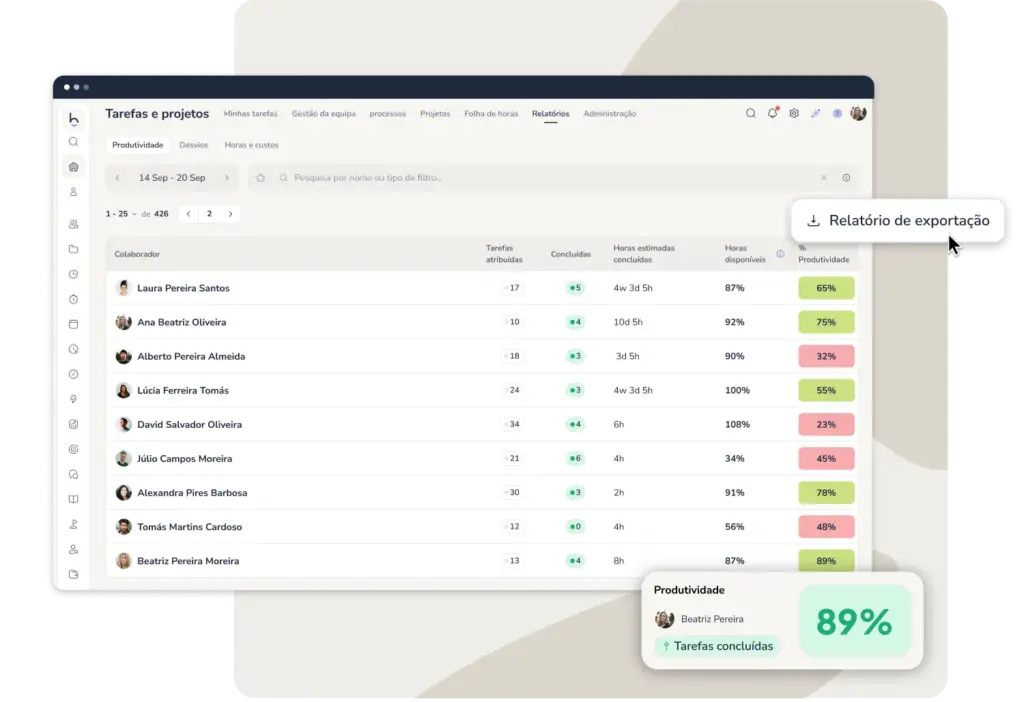Open the settings gear icon
The image size is (1024, 702).
pos(794,113)
